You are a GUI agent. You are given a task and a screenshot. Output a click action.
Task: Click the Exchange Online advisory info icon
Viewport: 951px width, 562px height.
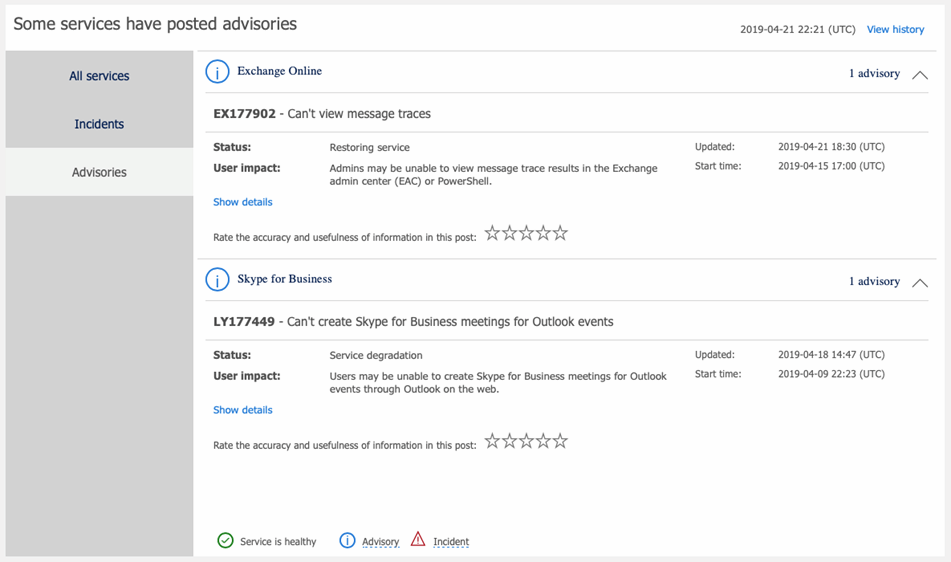point(217,72)
